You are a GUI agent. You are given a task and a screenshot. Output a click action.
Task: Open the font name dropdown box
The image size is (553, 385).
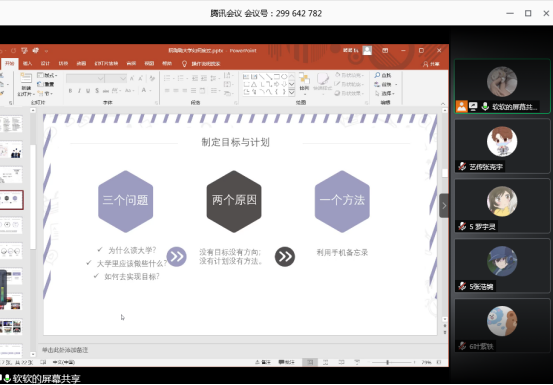[x=85, y=78]
